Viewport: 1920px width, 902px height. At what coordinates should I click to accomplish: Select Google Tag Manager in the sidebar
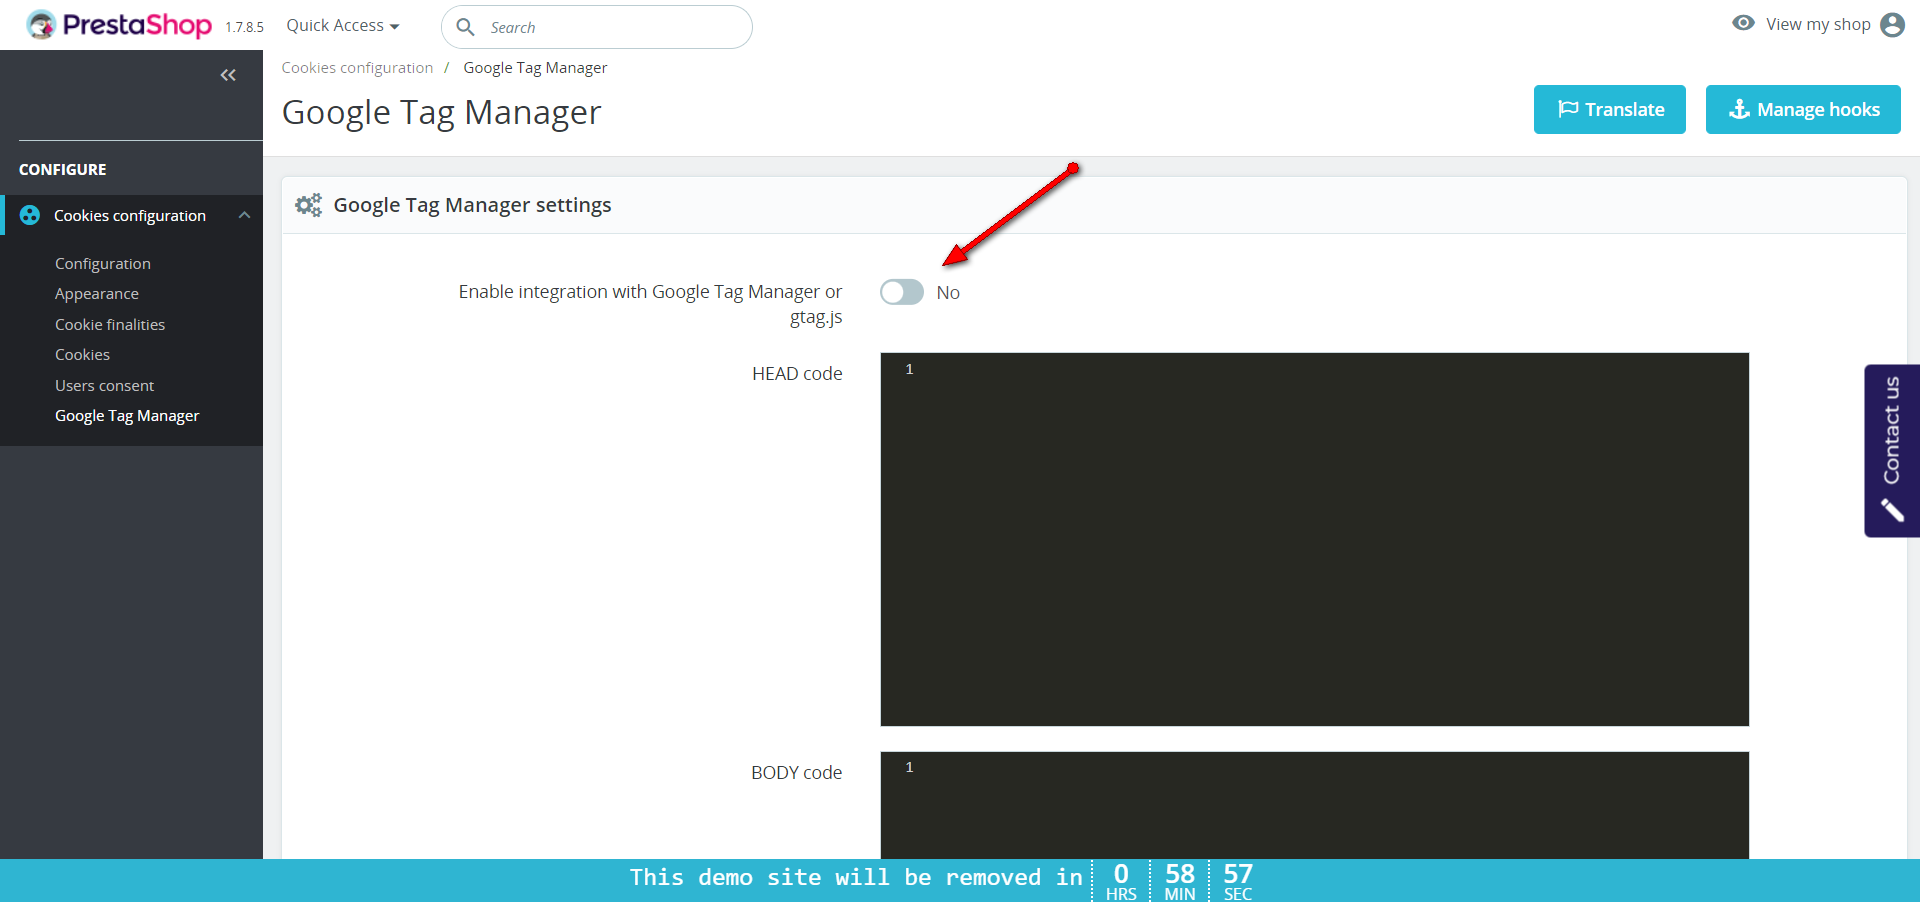click(x=127, y=416)
